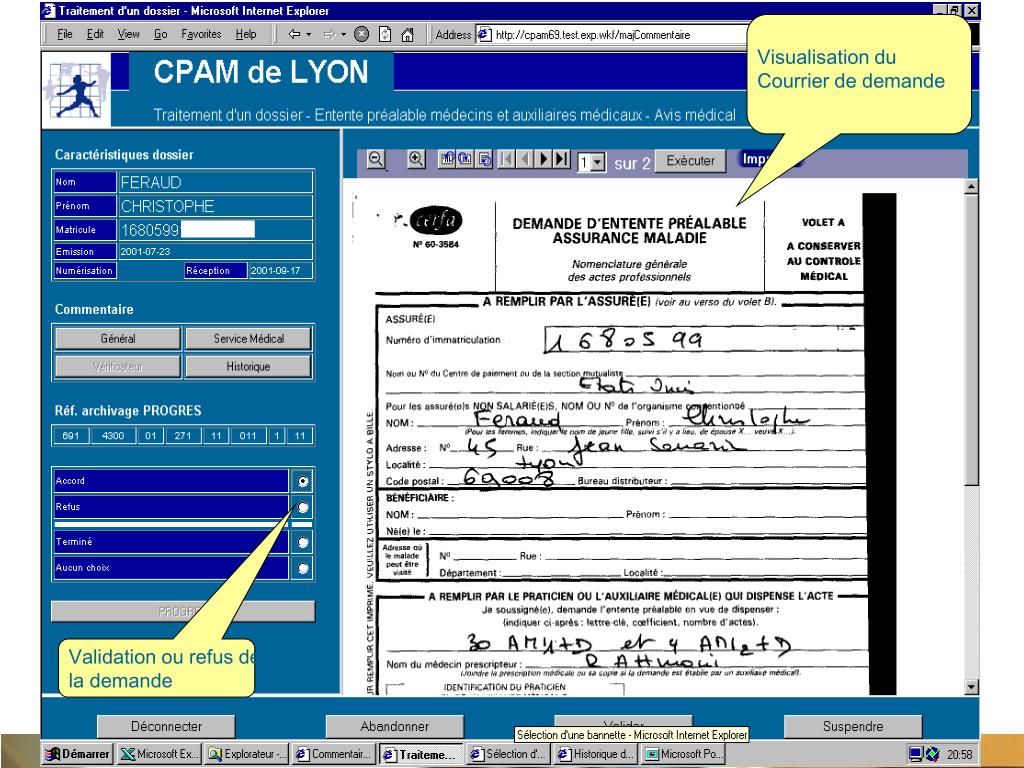Zoom in on the scanned document

point(416,159)
